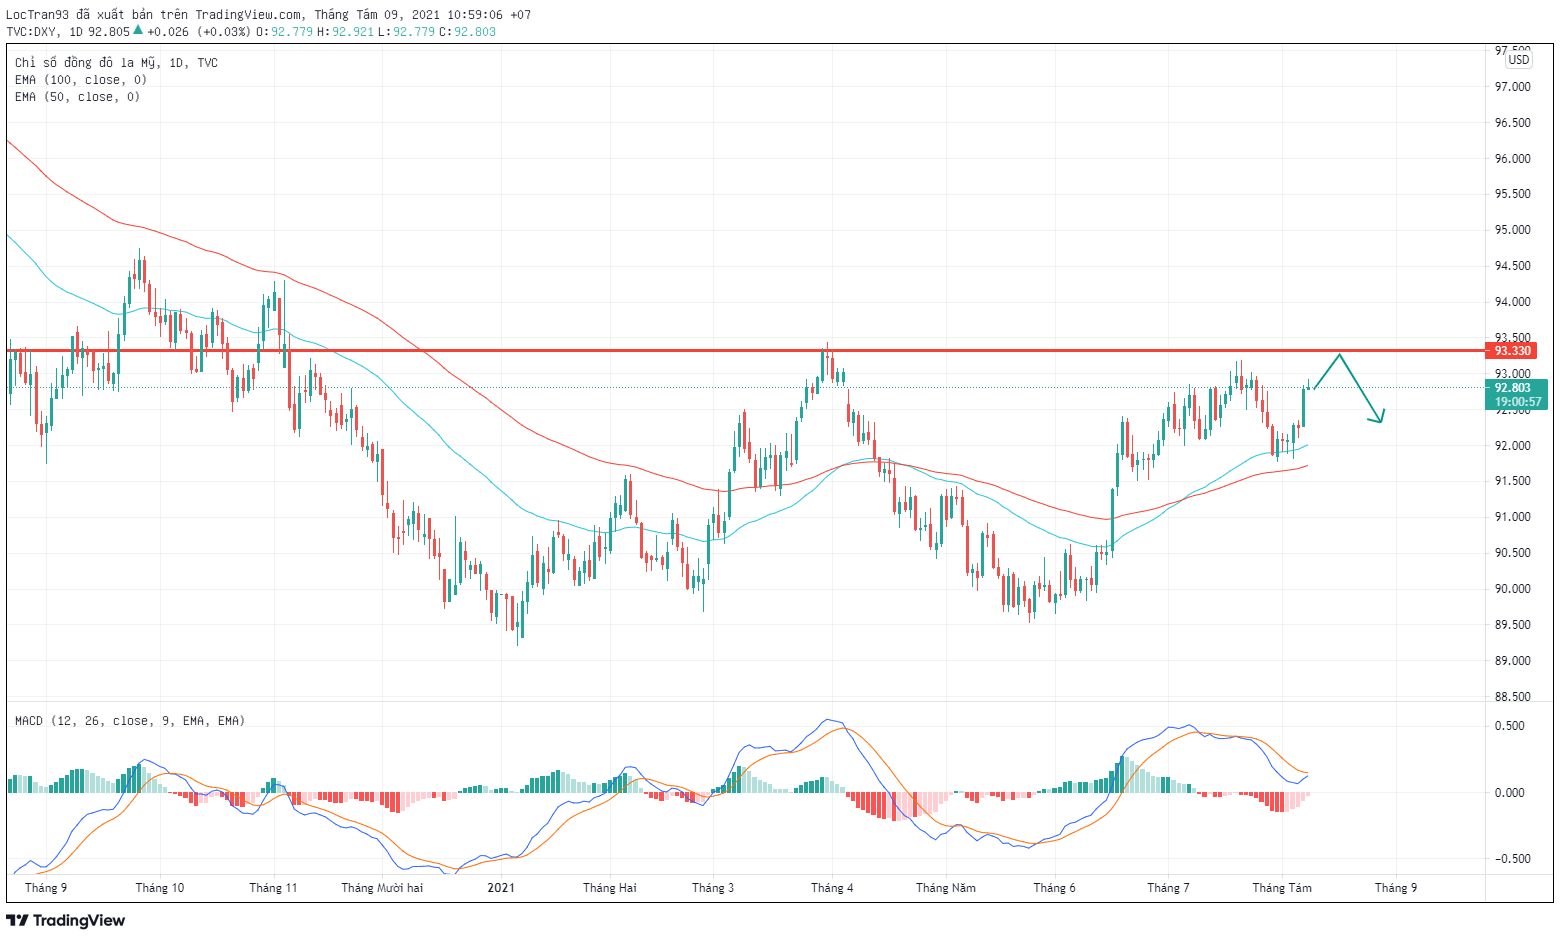Click the 96.000 price axis value

(x=1512, y=159)
